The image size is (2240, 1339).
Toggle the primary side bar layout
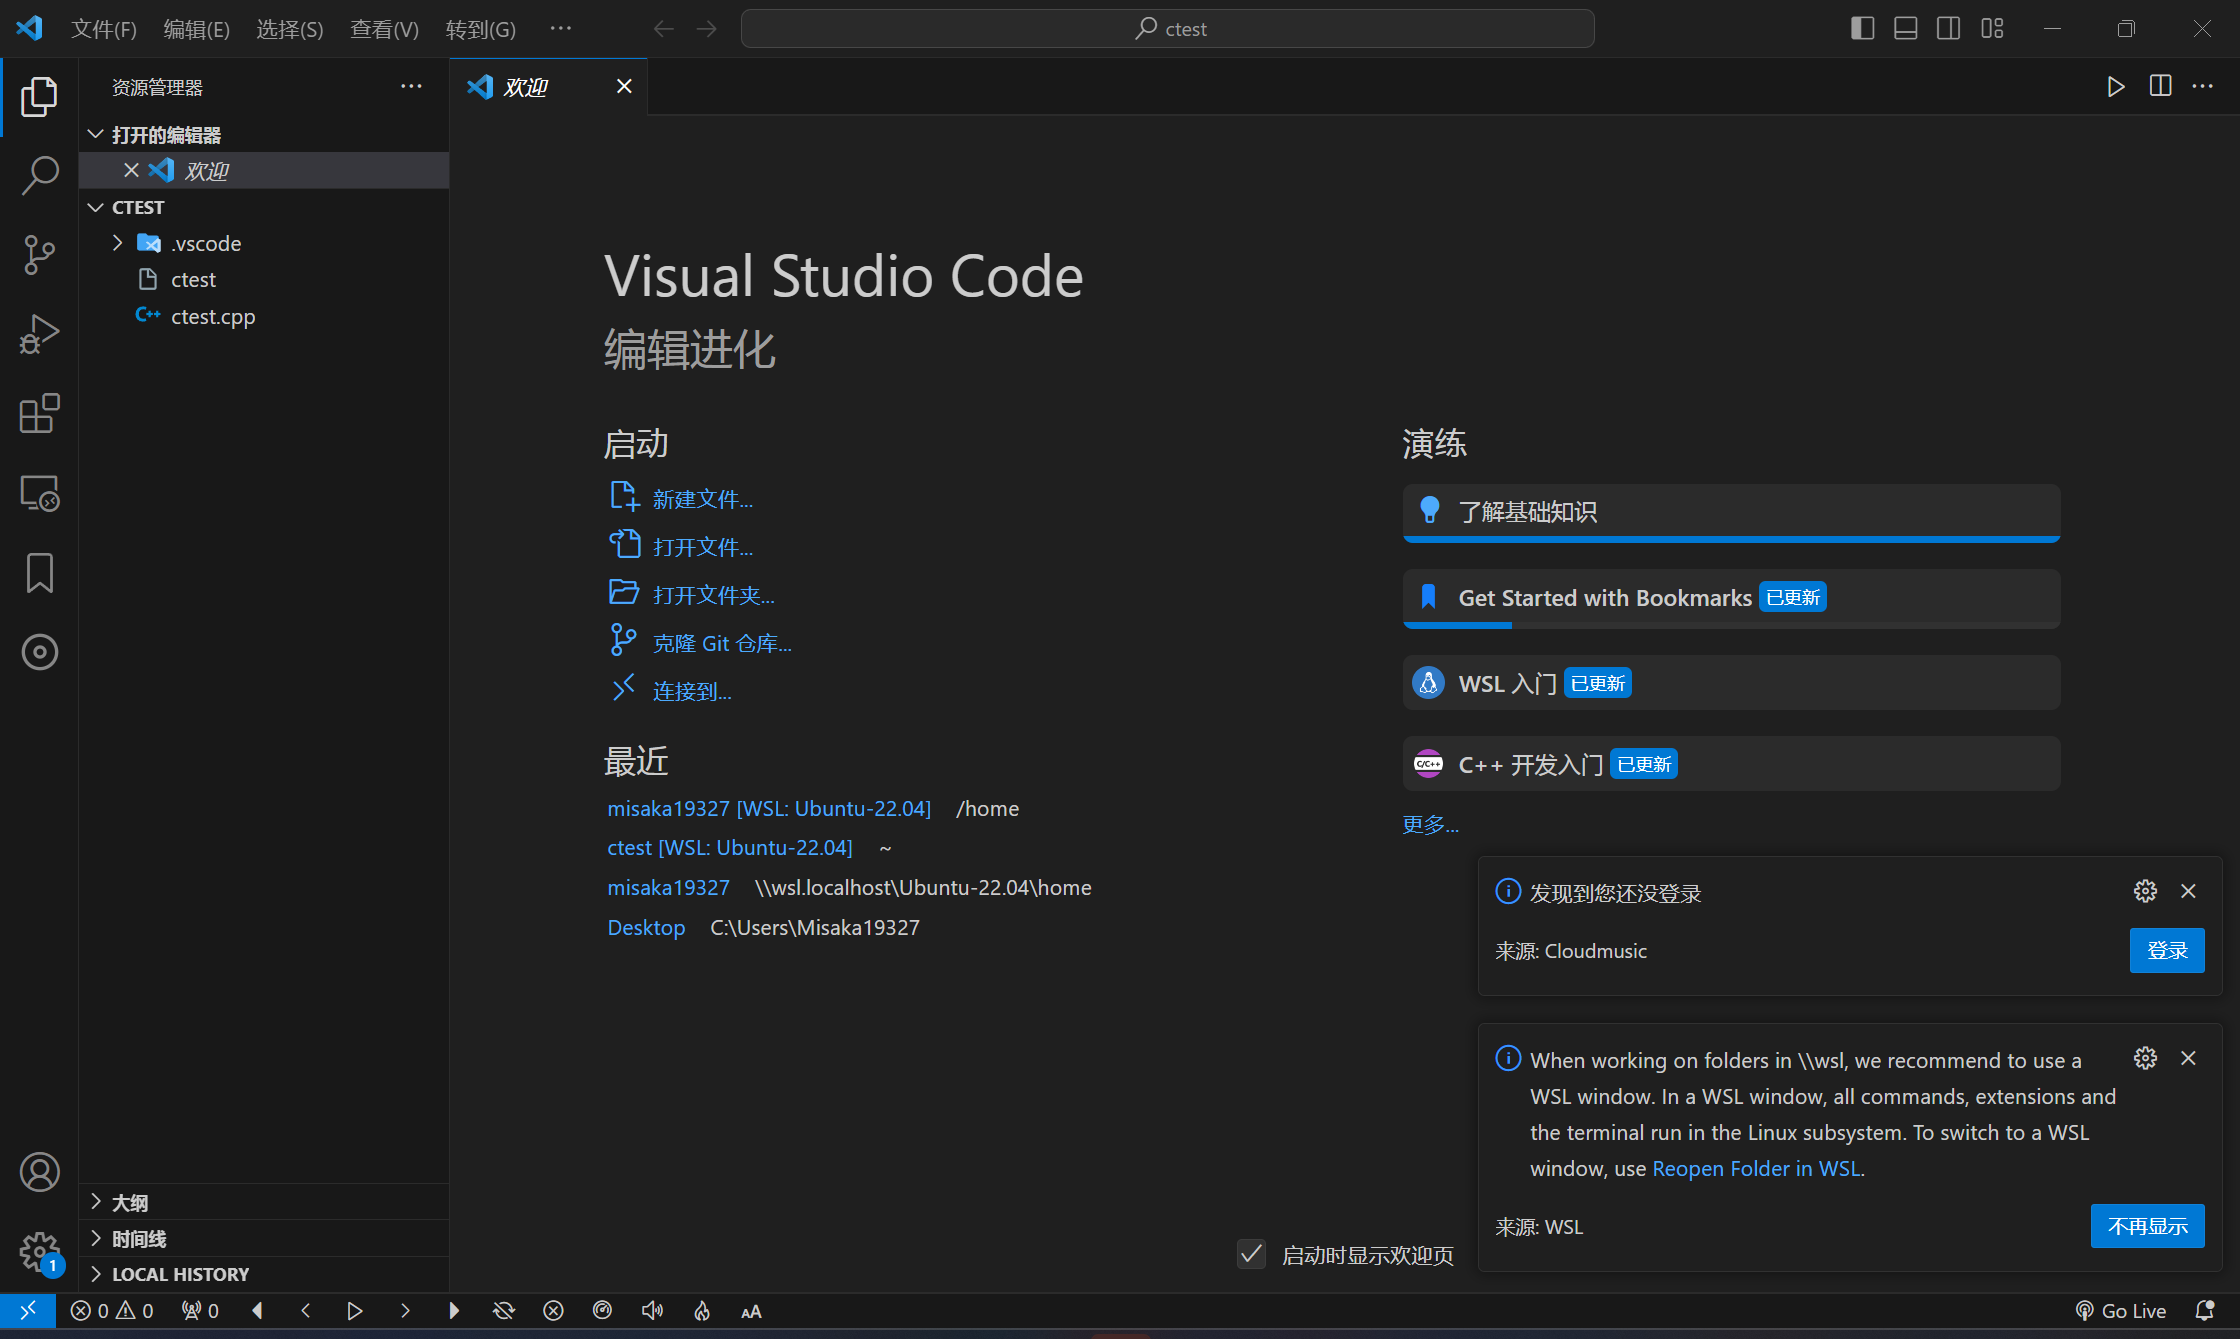(1862, 28)
